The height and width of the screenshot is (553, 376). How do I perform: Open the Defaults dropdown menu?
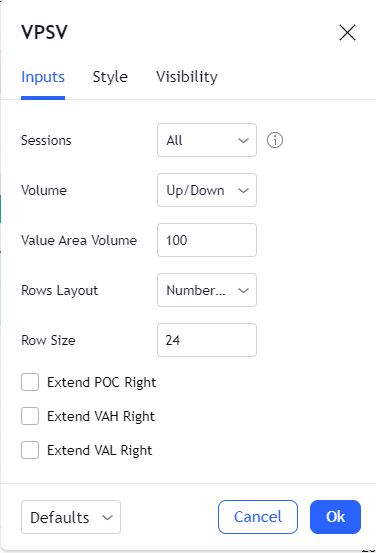[71, 517]
